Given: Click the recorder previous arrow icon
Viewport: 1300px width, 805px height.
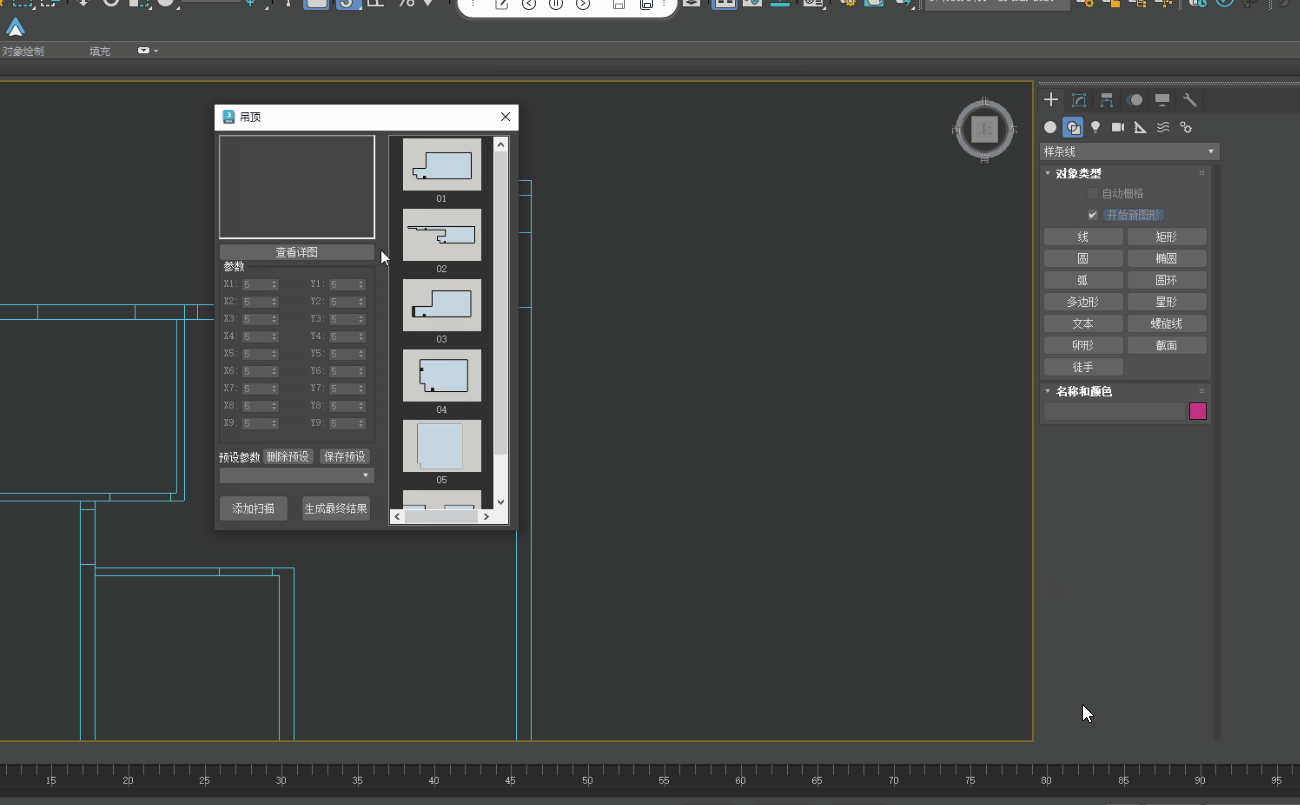Looking at the screenshot, I should (x=529, y=4).
